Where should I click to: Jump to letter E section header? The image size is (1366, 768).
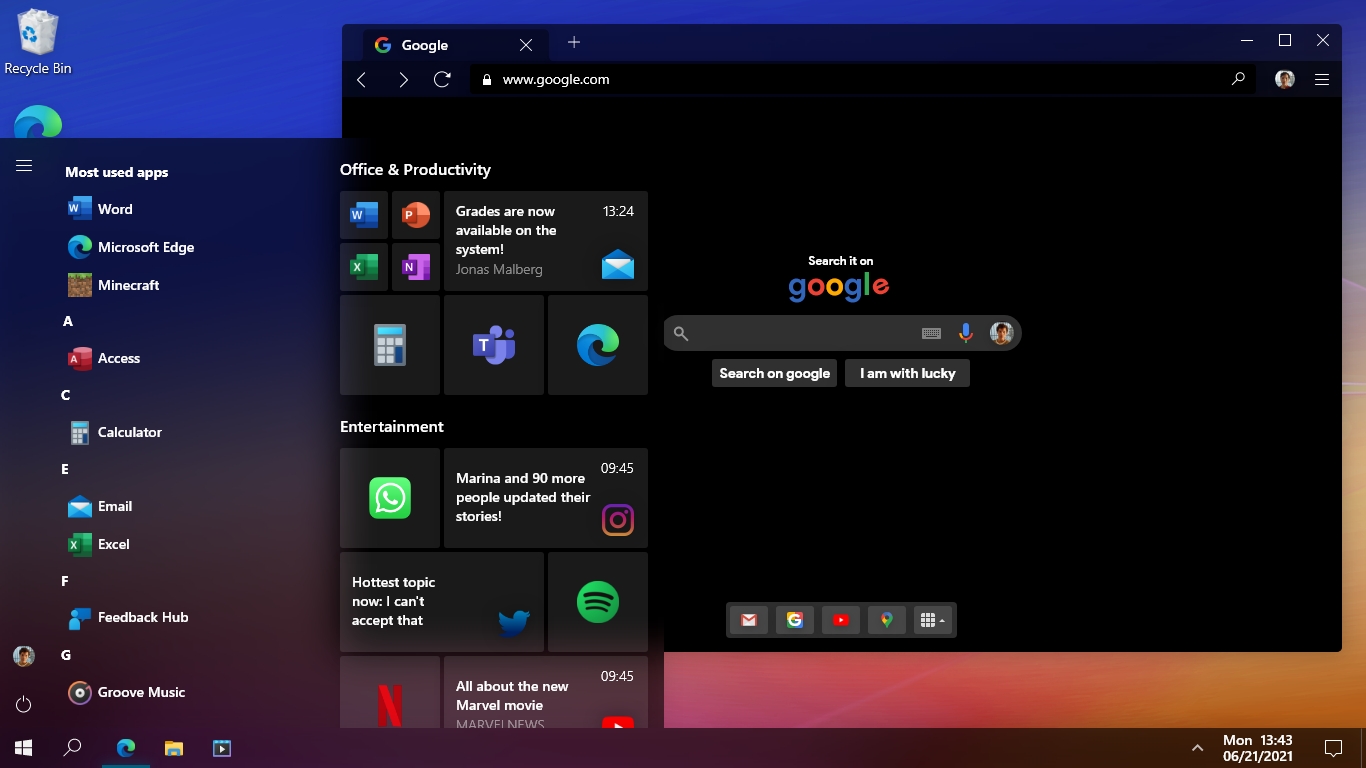coord(65,469)
